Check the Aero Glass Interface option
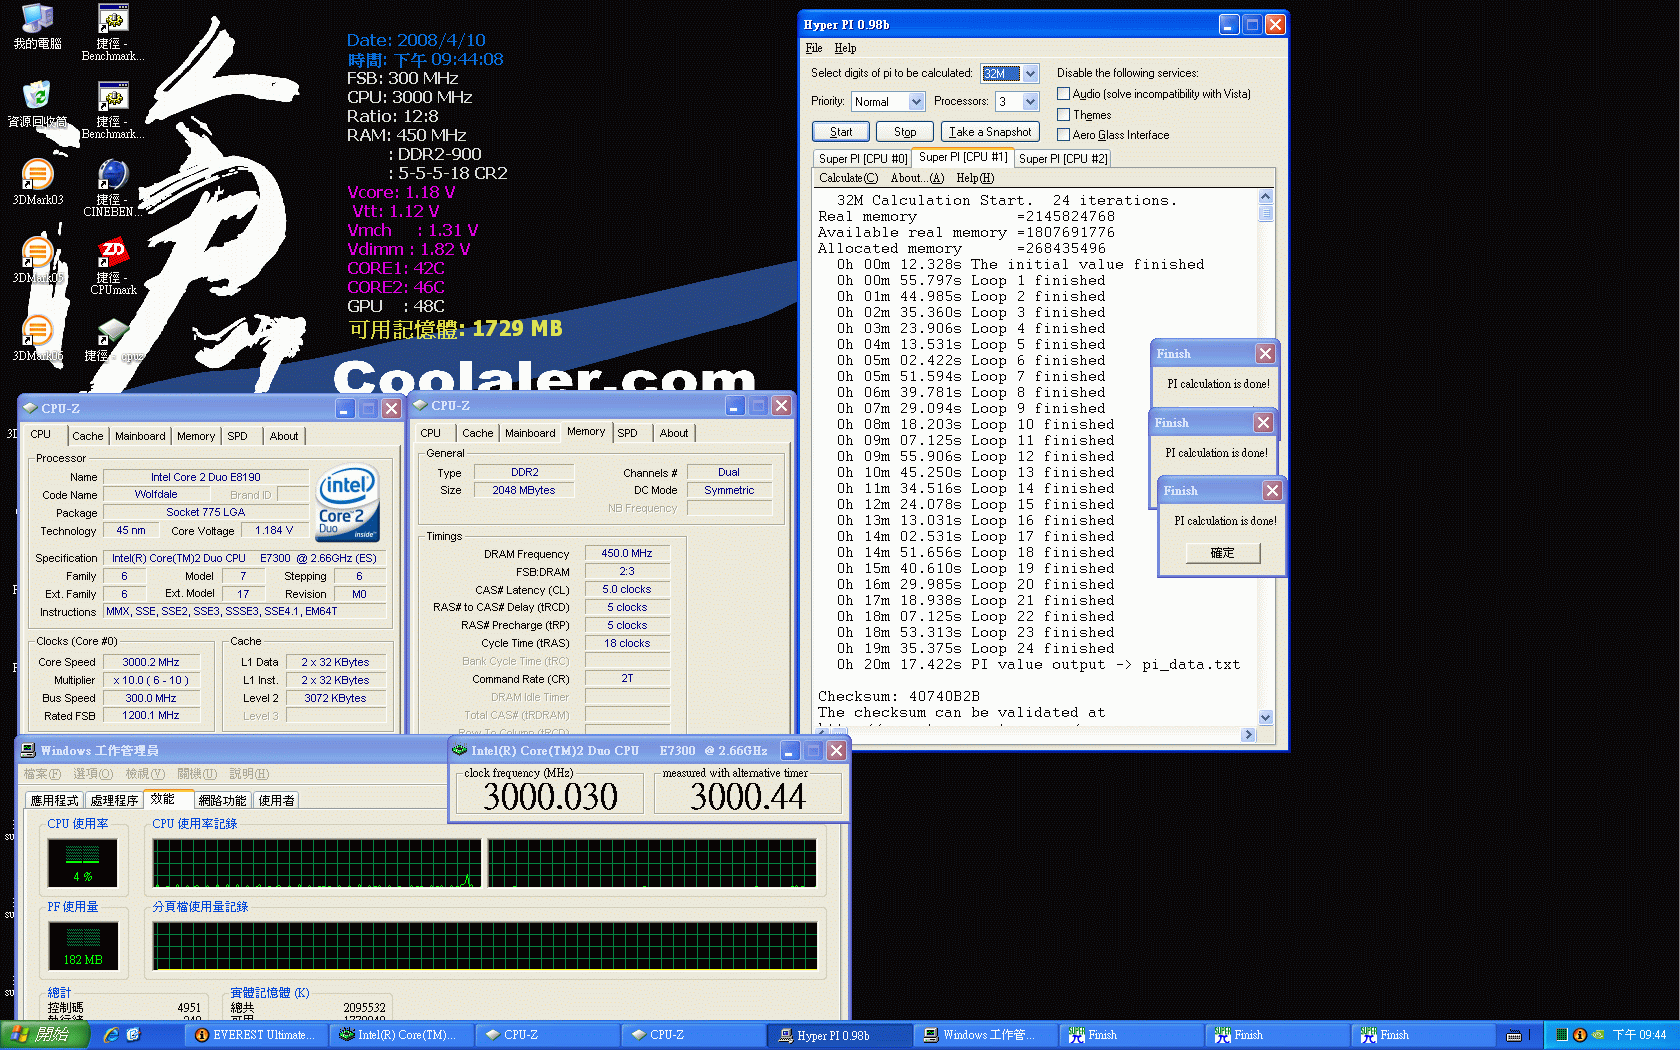Image resolution: width=1680 pixels, height=1050 pixels. 1064,135
